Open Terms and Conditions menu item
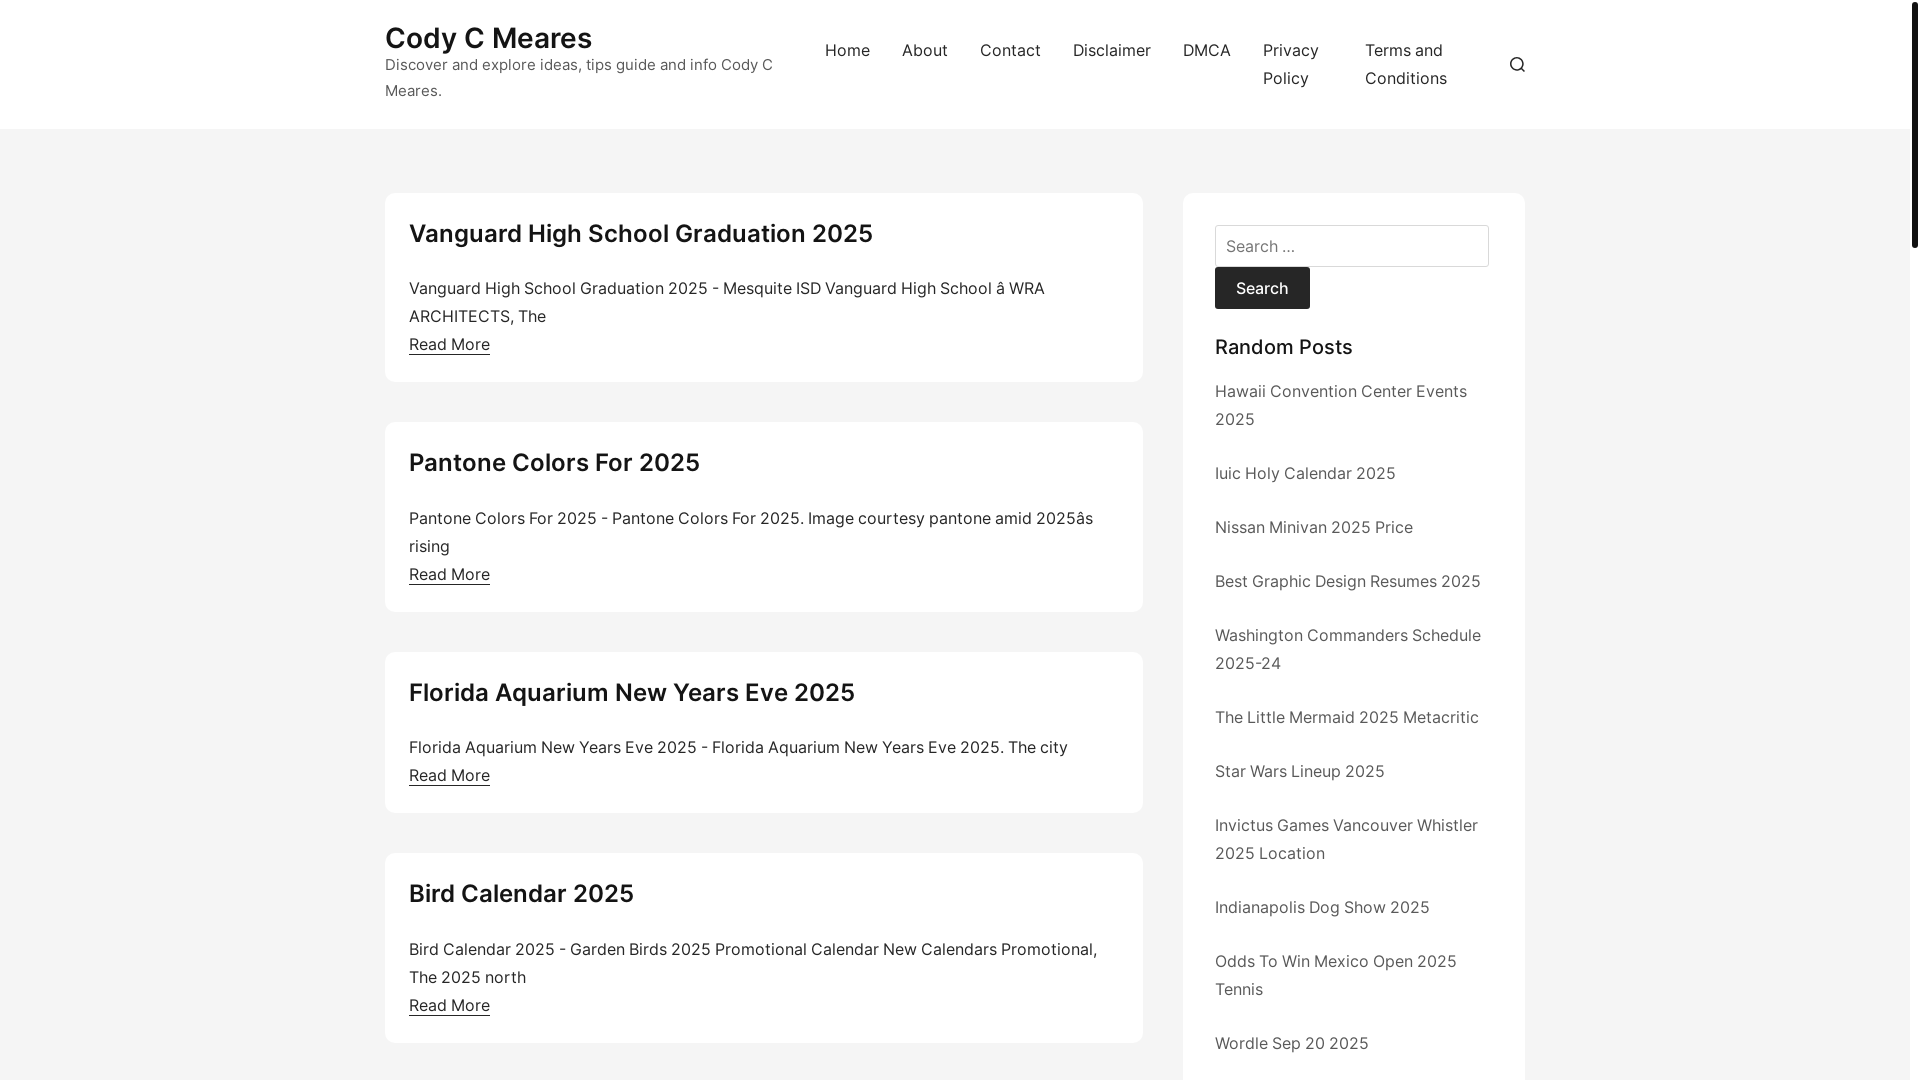 tap(1405, 64)
